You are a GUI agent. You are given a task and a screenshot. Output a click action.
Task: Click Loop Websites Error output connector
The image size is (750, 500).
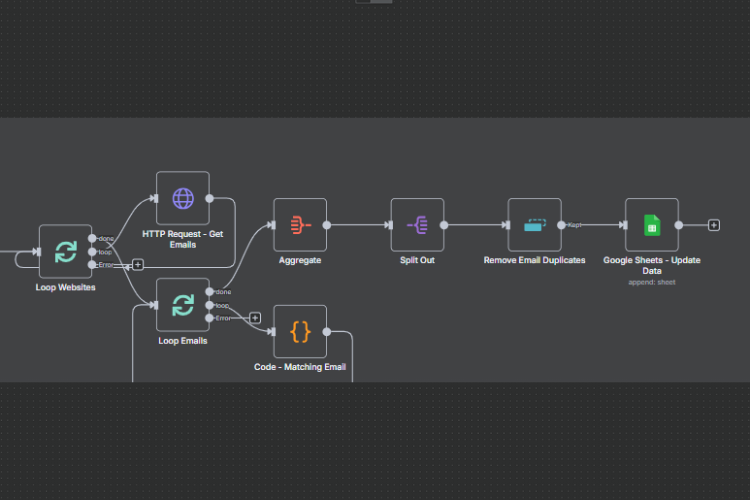pyautogui.click(x=92, y=265)
